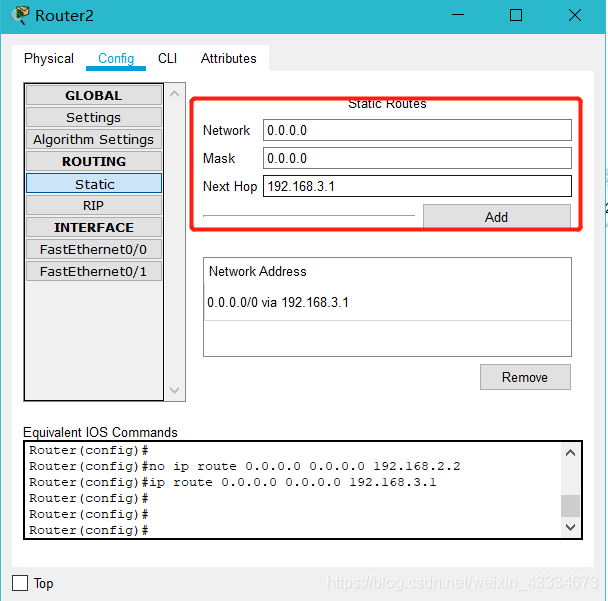Viewport: 608px width, 601px height.
Task: Click the INTERFACE section header
Action: point(94,227)
